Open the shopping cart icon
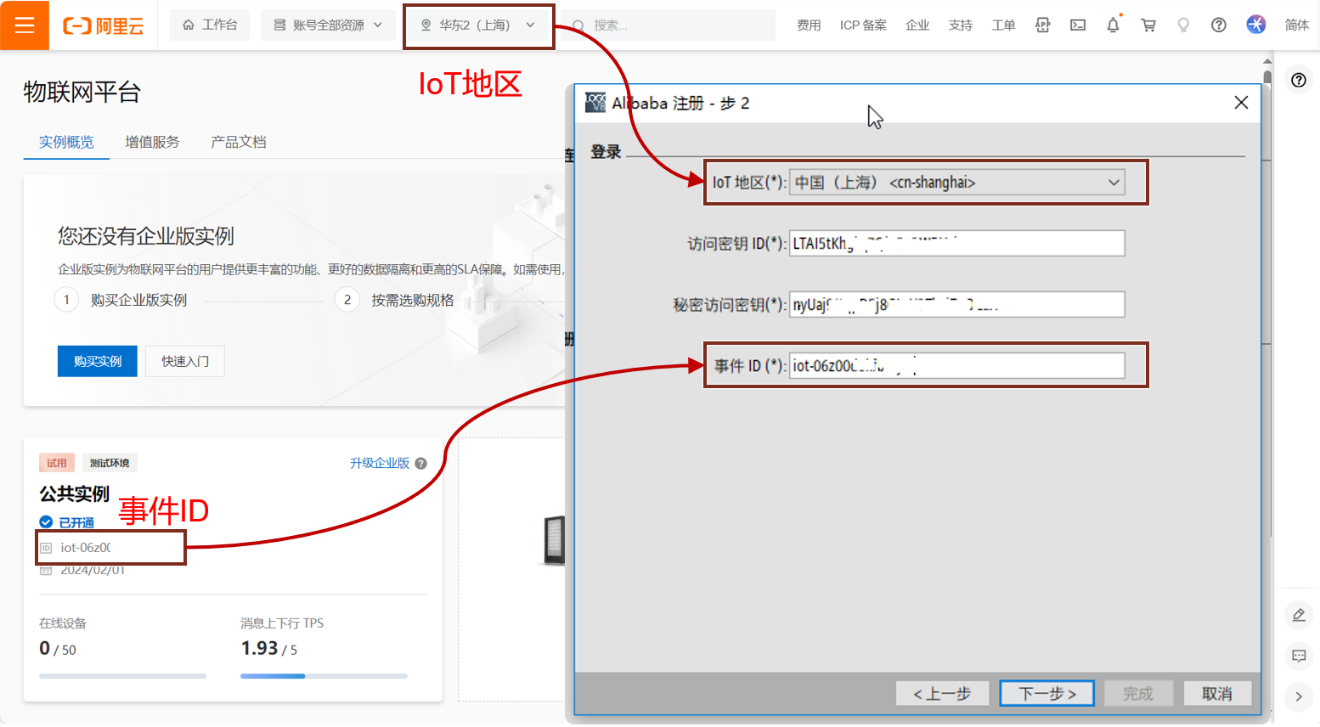The width and height of the screenshot is (1320, 727). coord(1148,25)
